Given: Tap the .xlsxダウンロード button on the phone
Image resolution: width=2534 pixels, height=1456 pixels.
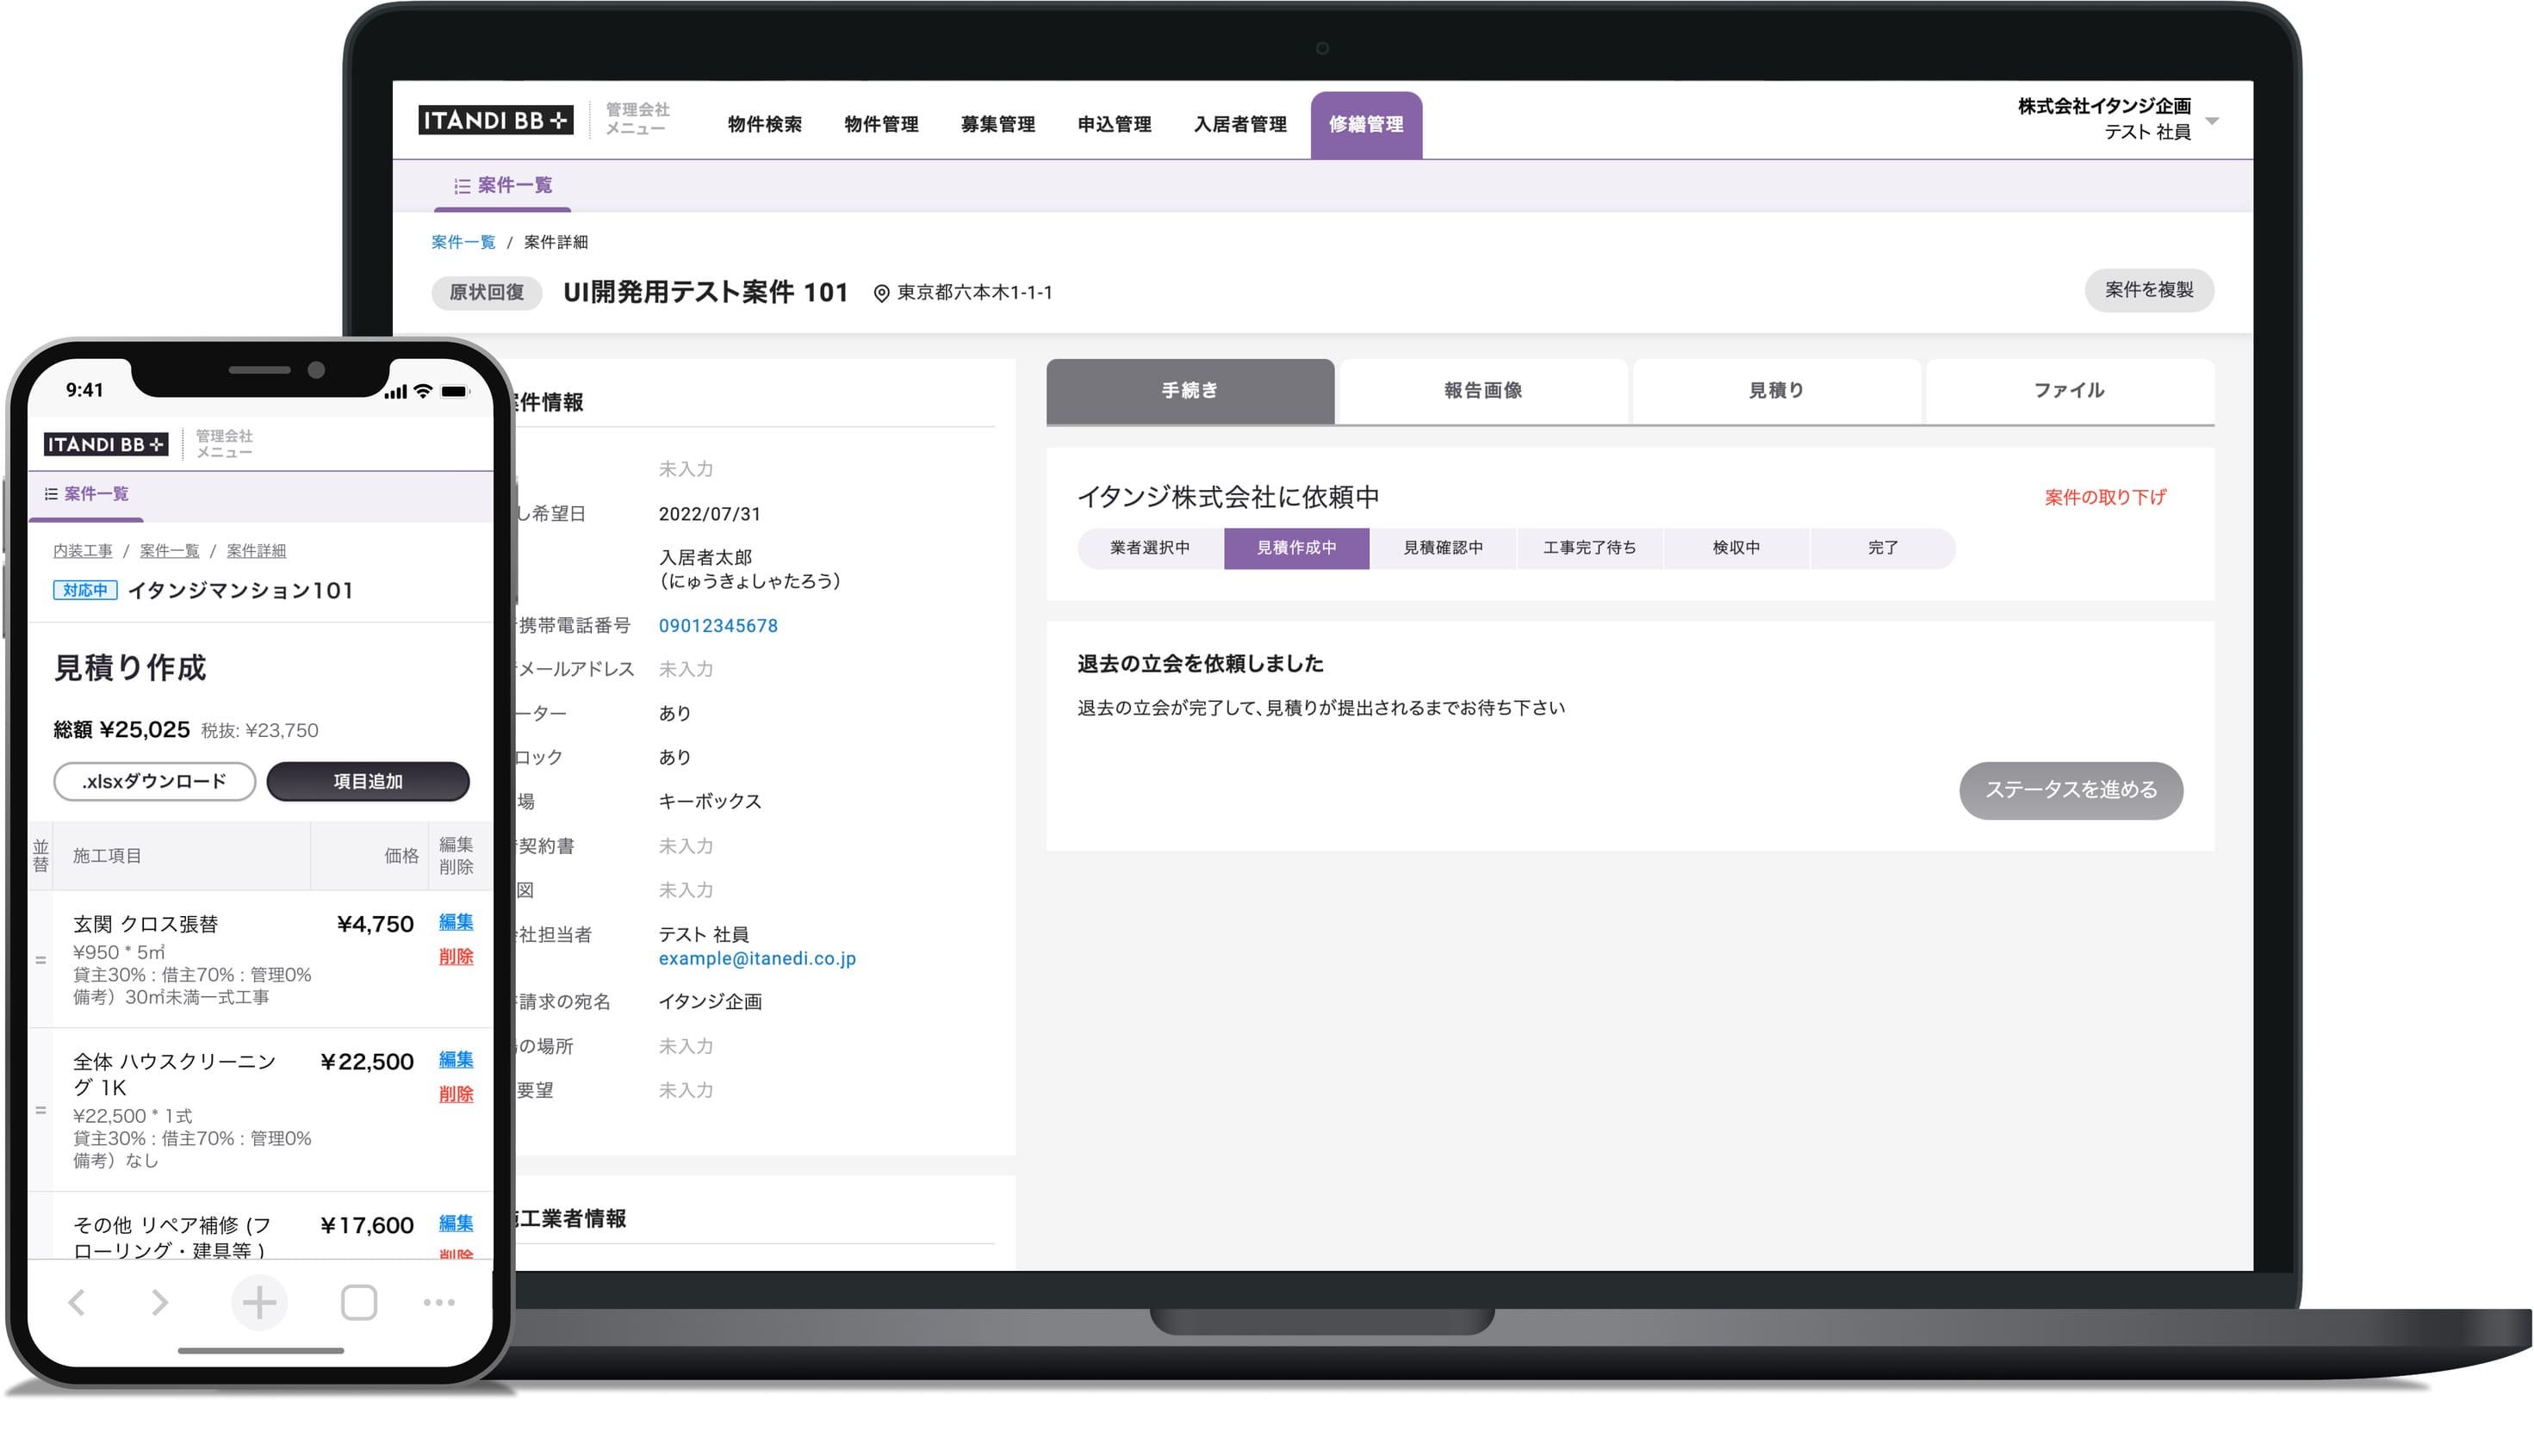Looking at the screenshot, I should tap(155, 782).
